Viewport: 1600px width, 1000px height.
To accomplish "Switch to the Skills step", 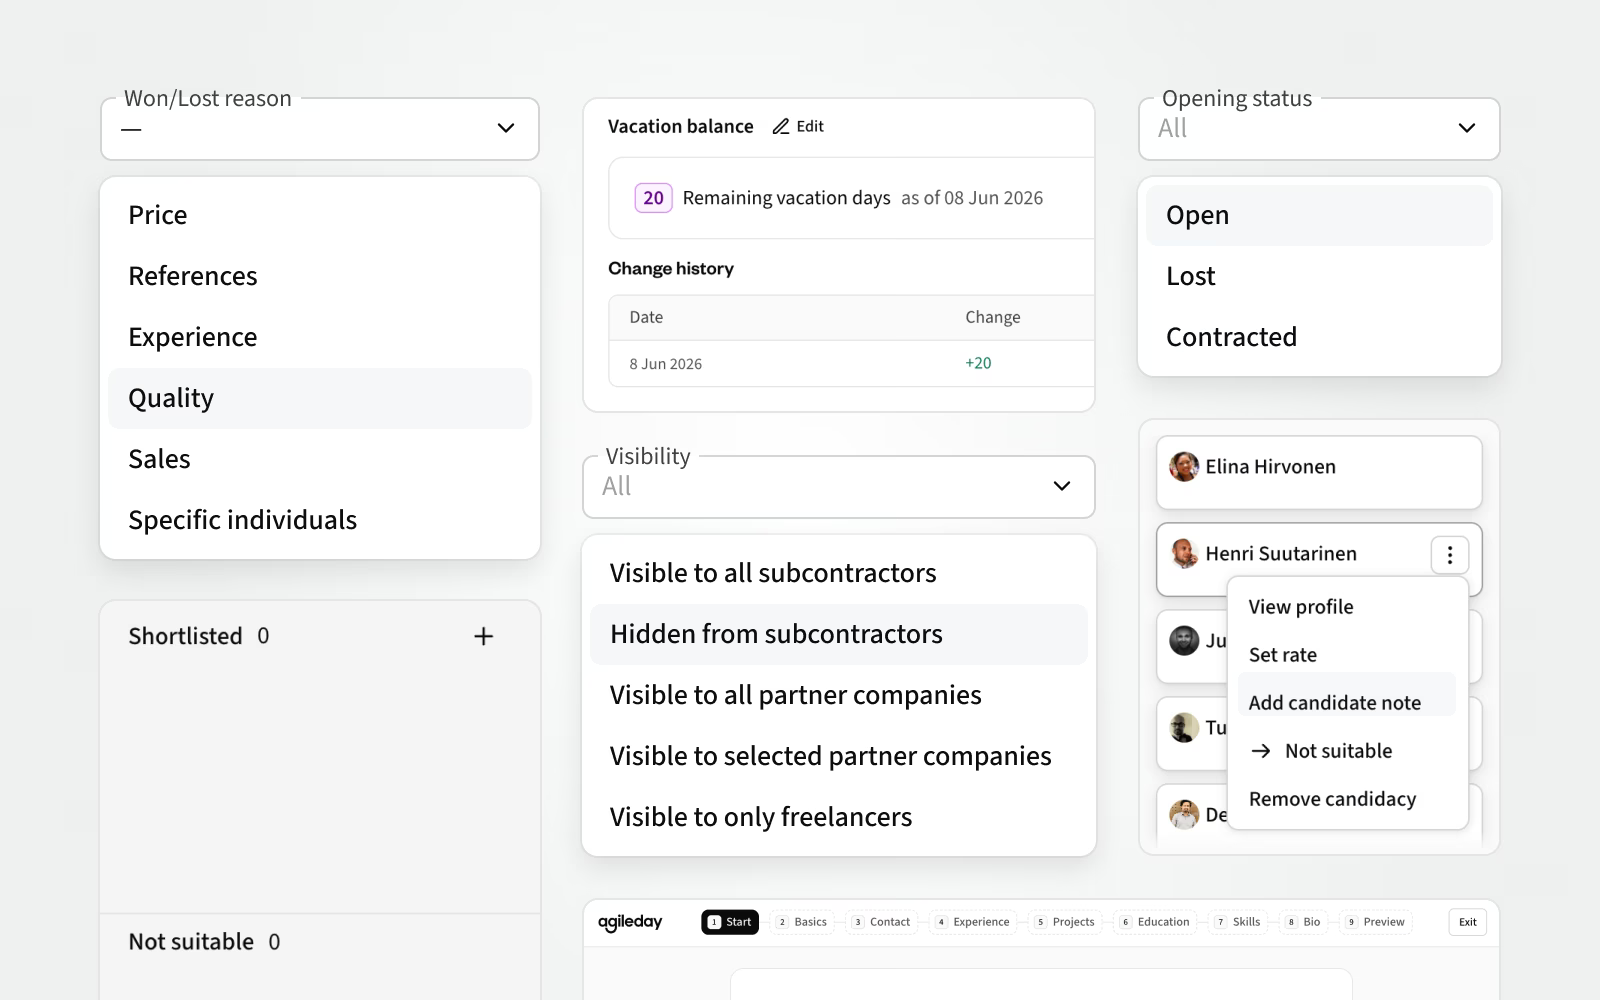I will click(1238, 922).
